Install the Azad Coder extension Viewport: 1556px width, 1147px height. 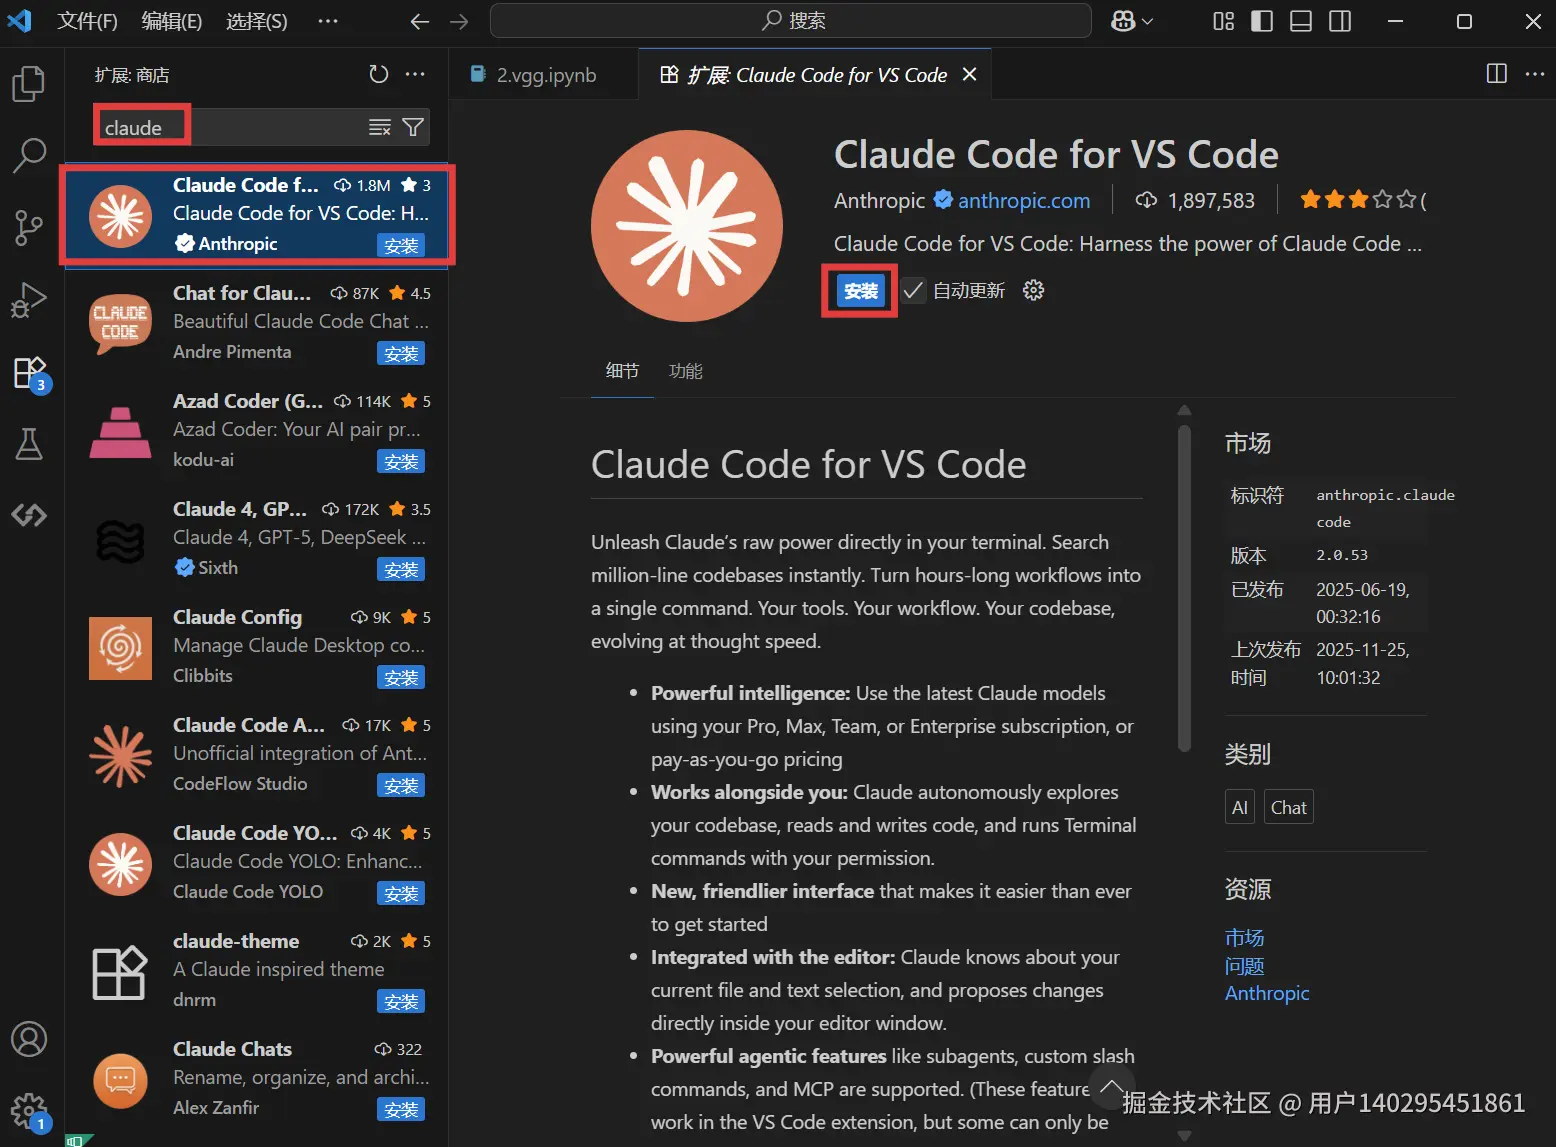401,462
